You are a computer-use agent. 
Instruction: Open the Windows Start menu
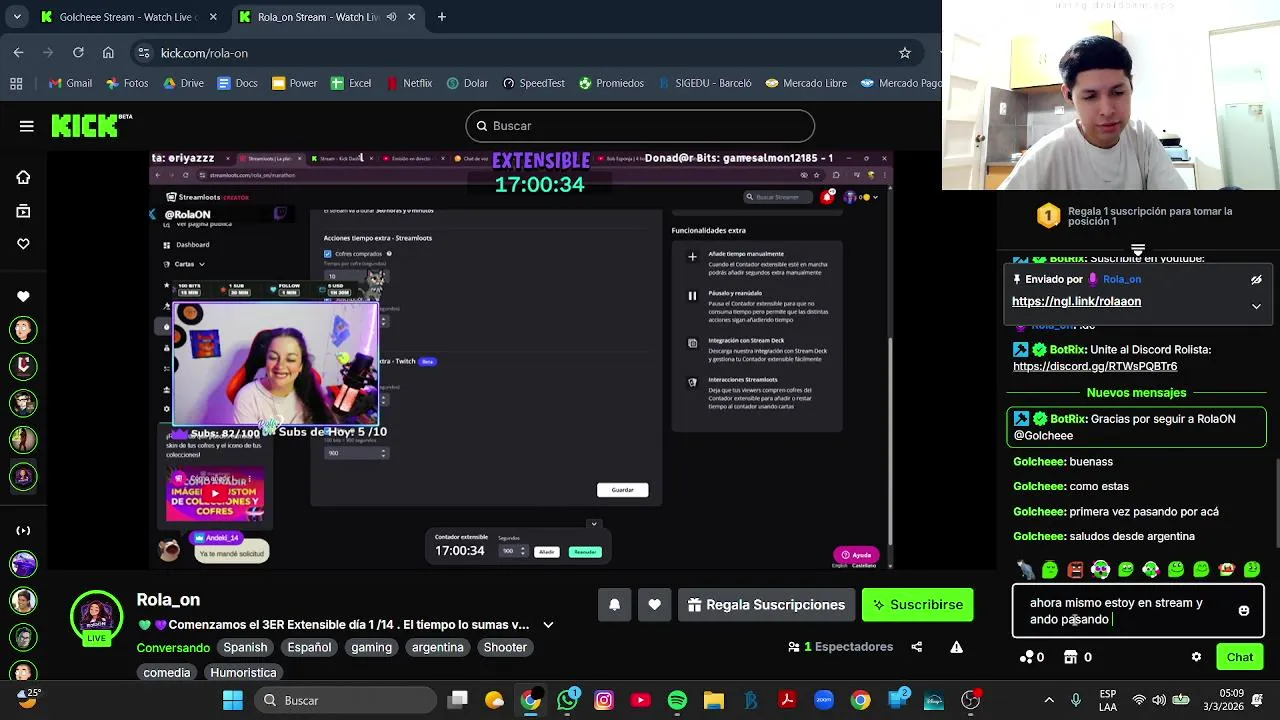tap(233, 700)
